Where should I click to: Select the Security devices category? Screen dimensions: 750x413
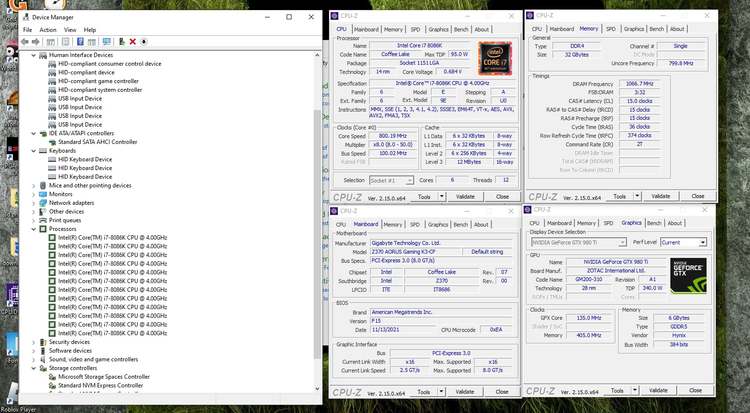[x=69, y=342]
